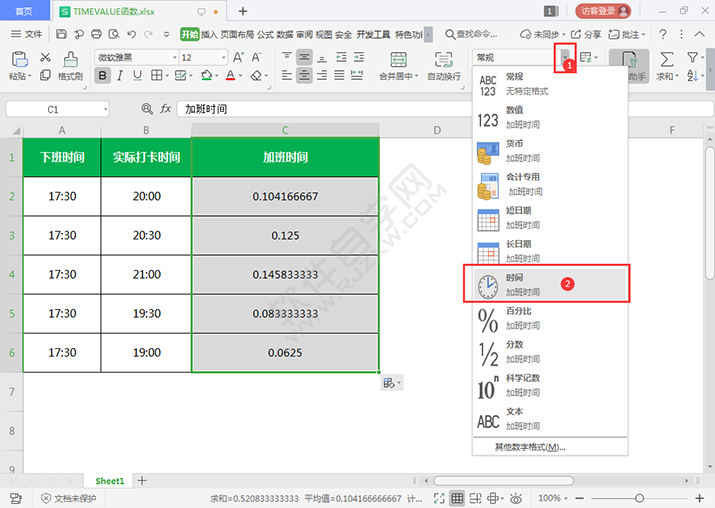The image size is (715, 508).
Task: Choose the Currency number format
Action: click(x=548, y=149)
